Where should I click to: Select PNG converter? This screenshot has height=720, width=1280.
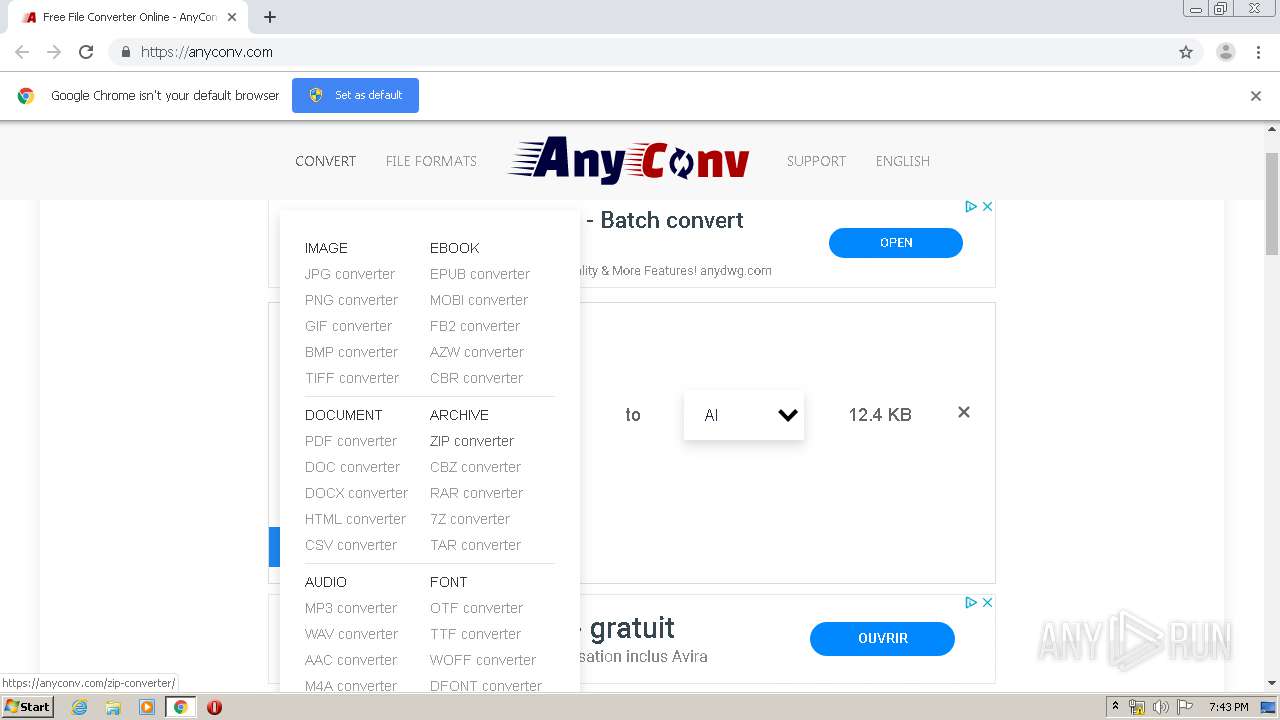(x=351, y=300)
